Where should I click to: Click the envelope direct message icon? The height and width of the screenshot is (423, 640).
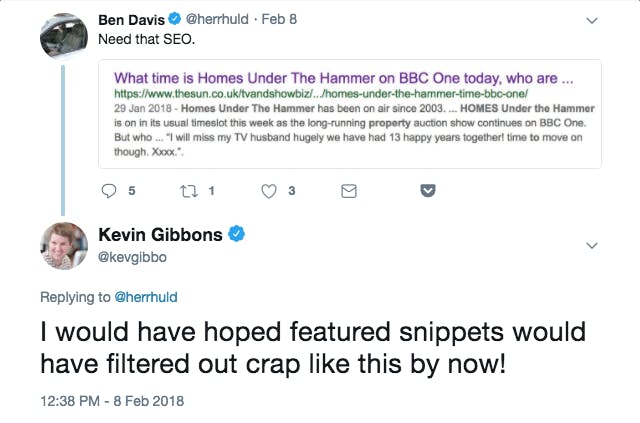pyautogui.click(x=348, y=191)
